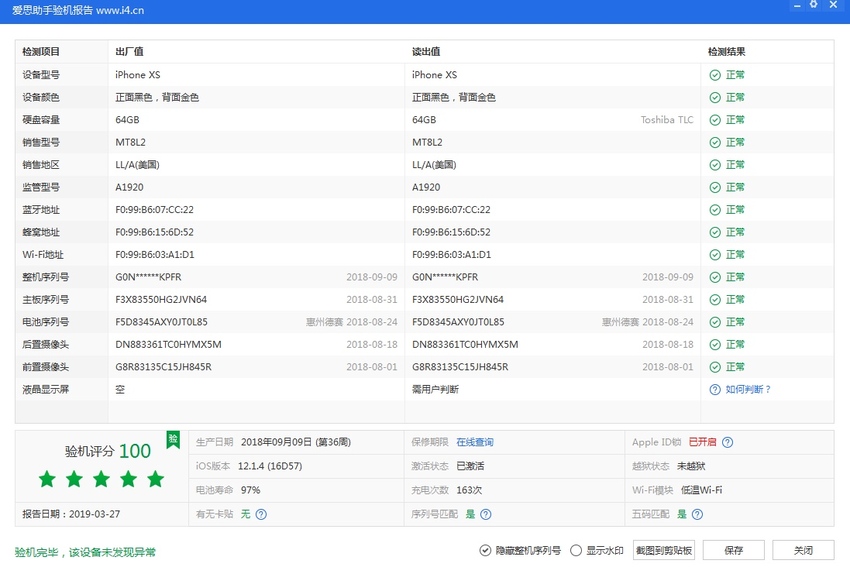Select factory LL/A(美国) region cell
Screen dimensions: 850x574
(x=137, y=165)
